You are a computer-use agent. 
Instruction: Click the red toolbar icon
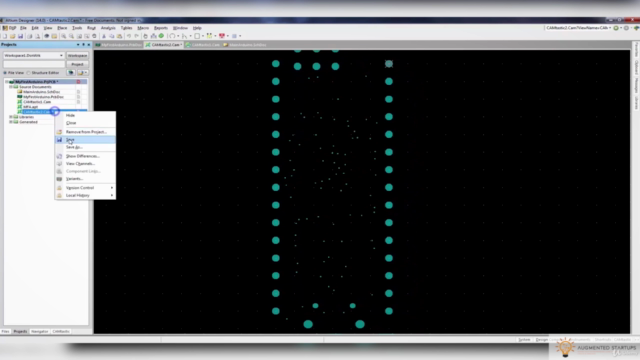pos(222,36)
